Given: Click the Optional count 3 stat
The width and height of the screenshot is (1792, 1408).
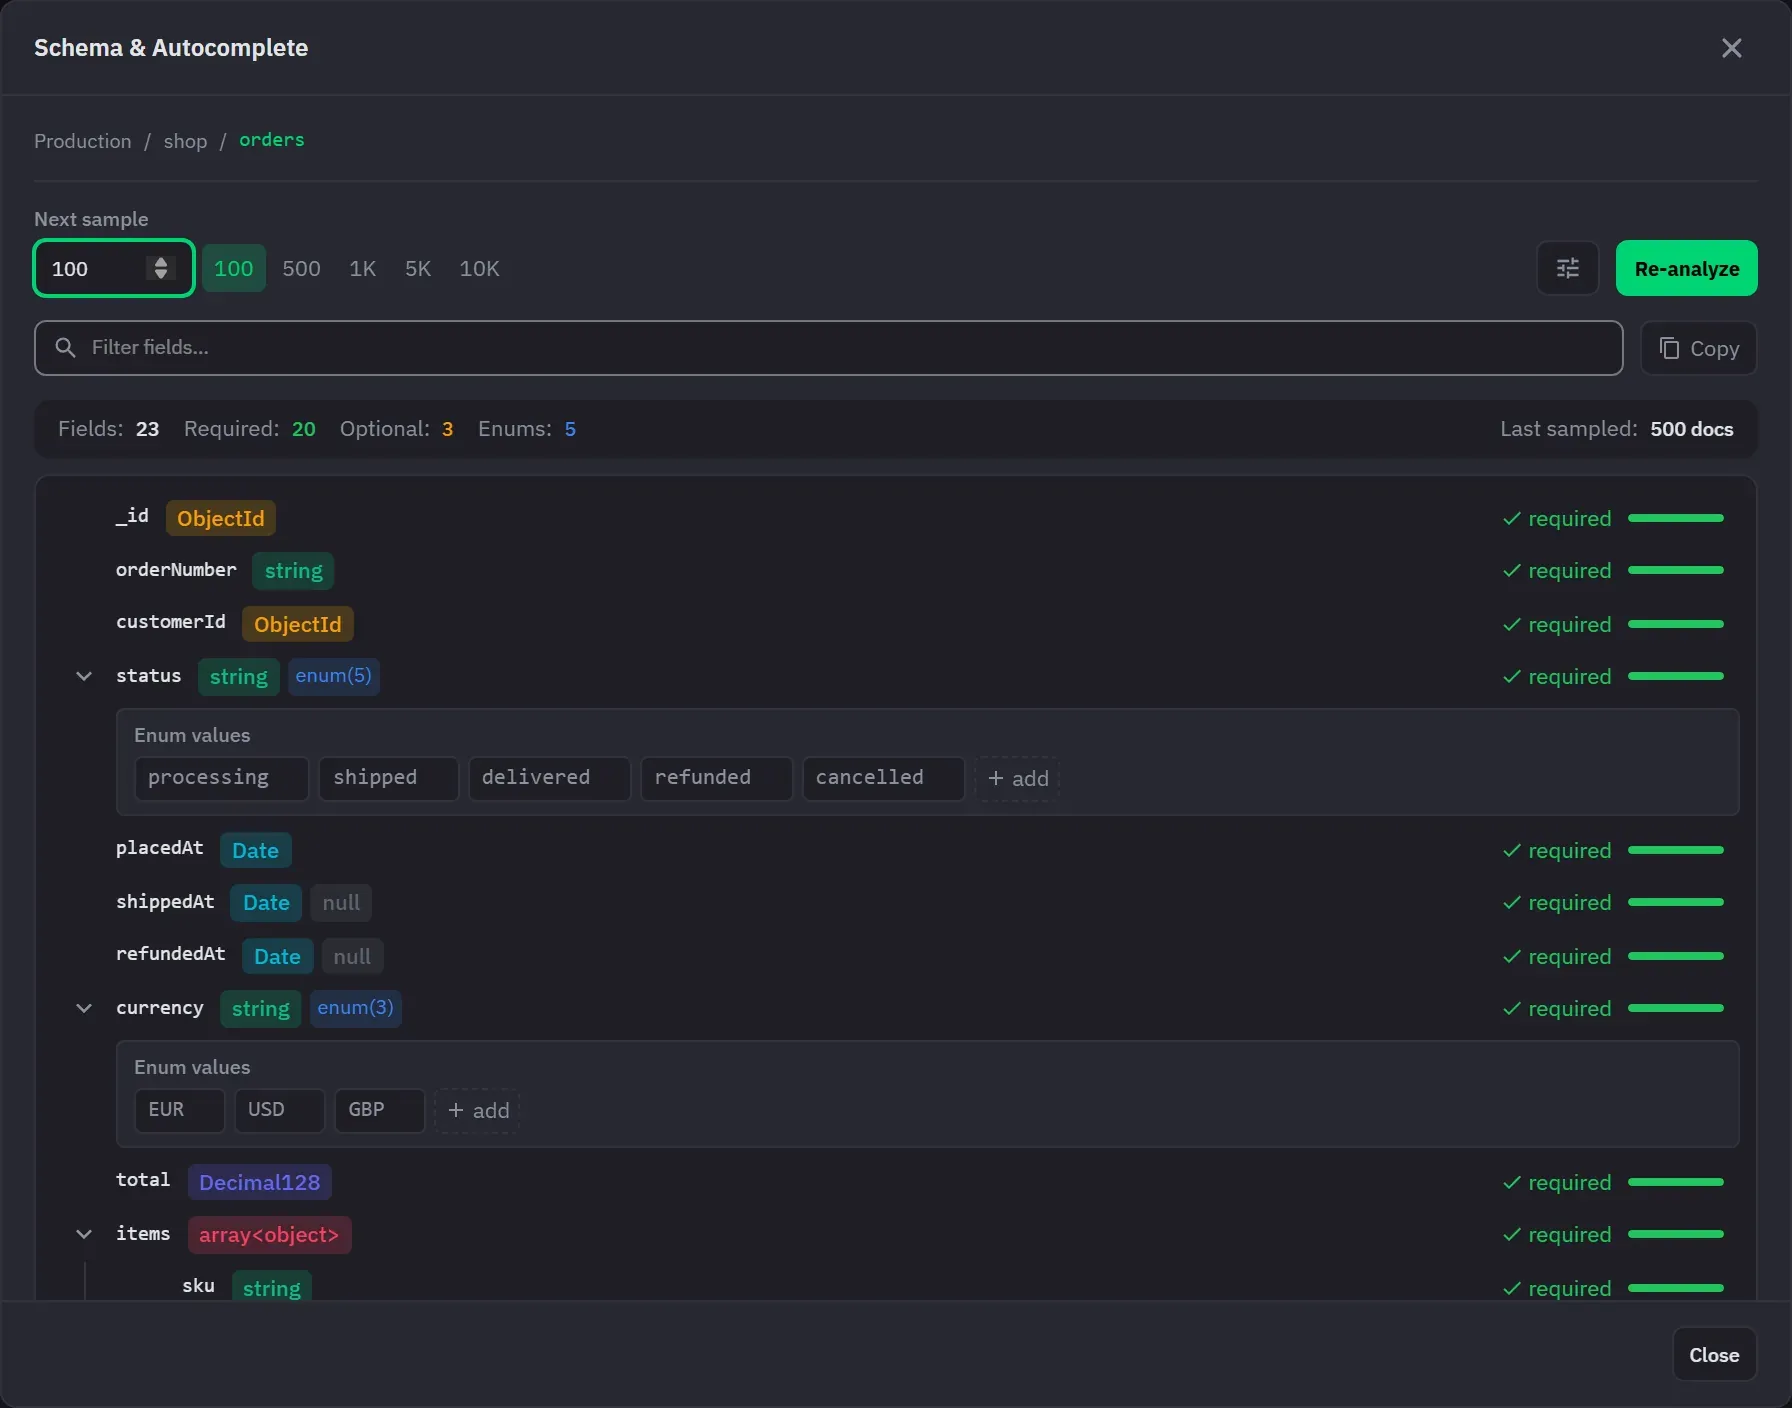Looking at the screenshot, I should (397, 429).
